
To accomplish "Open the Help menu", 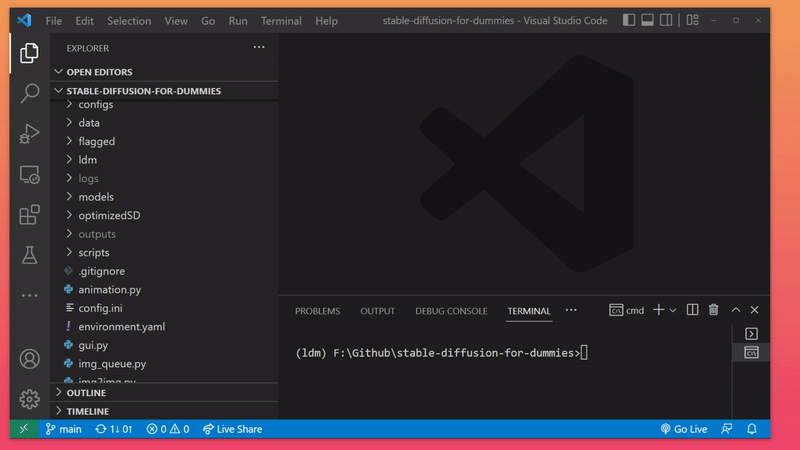I will (326, 21).
